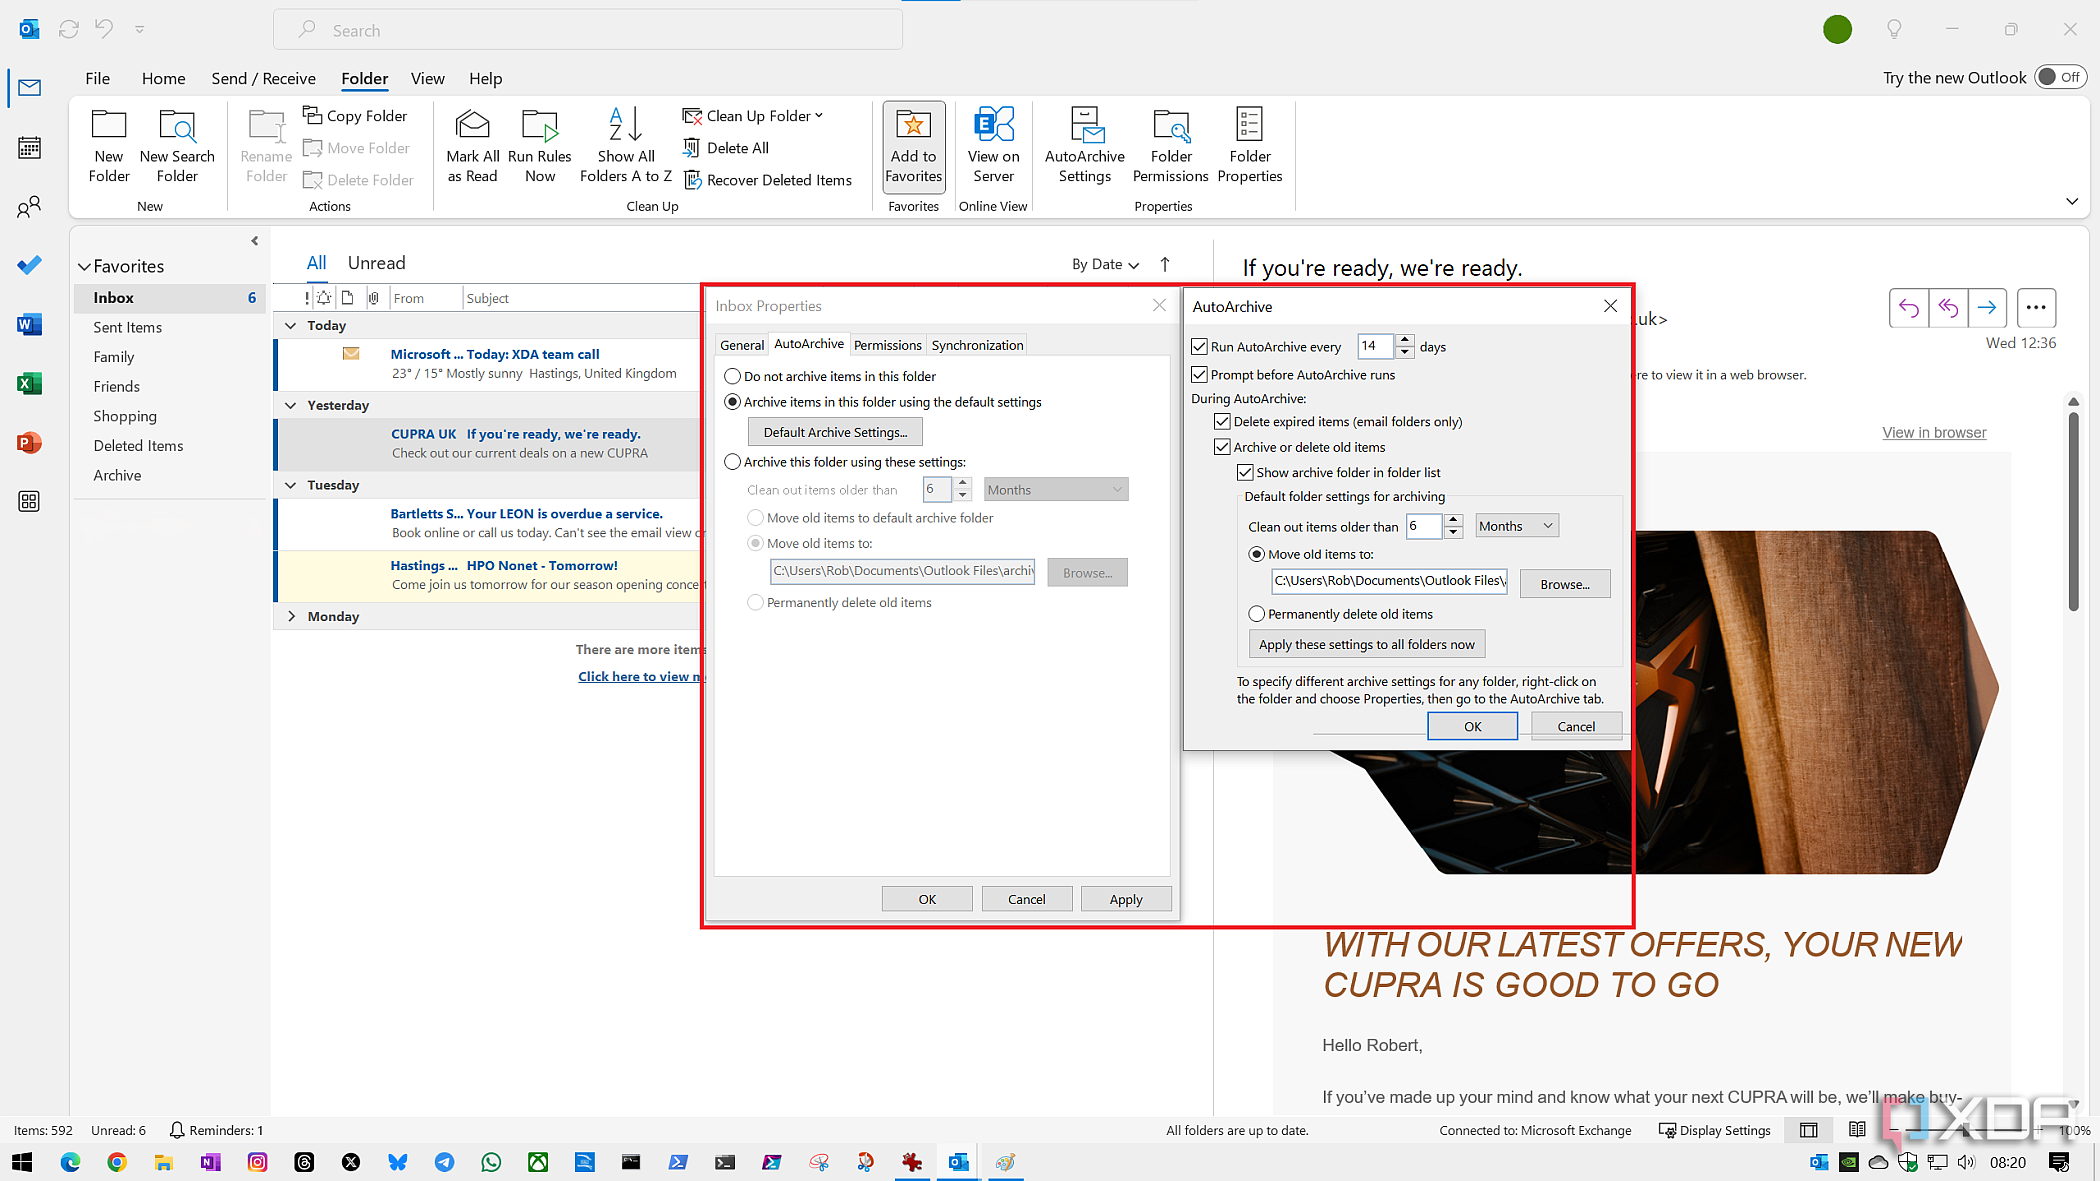This screenshot has width=2100, height=1181.
Task: Open AutoArchive Settings from ribbon
Action: (x=1084, y=146)
